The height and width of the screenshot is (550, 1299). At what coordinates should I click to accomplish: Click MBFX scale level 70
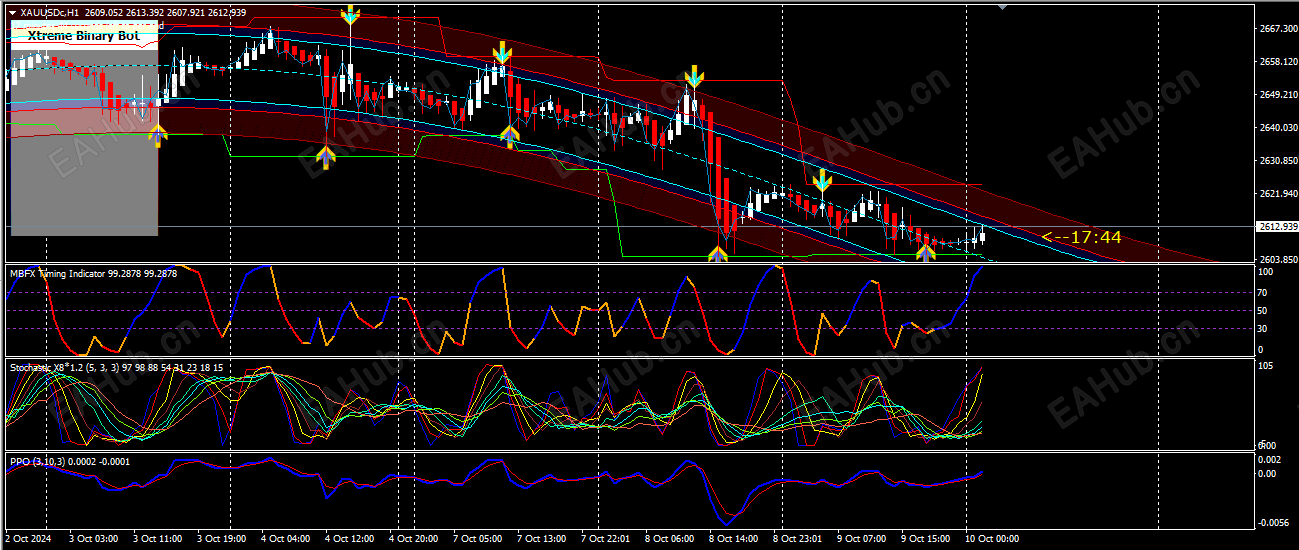[1264, 293]
